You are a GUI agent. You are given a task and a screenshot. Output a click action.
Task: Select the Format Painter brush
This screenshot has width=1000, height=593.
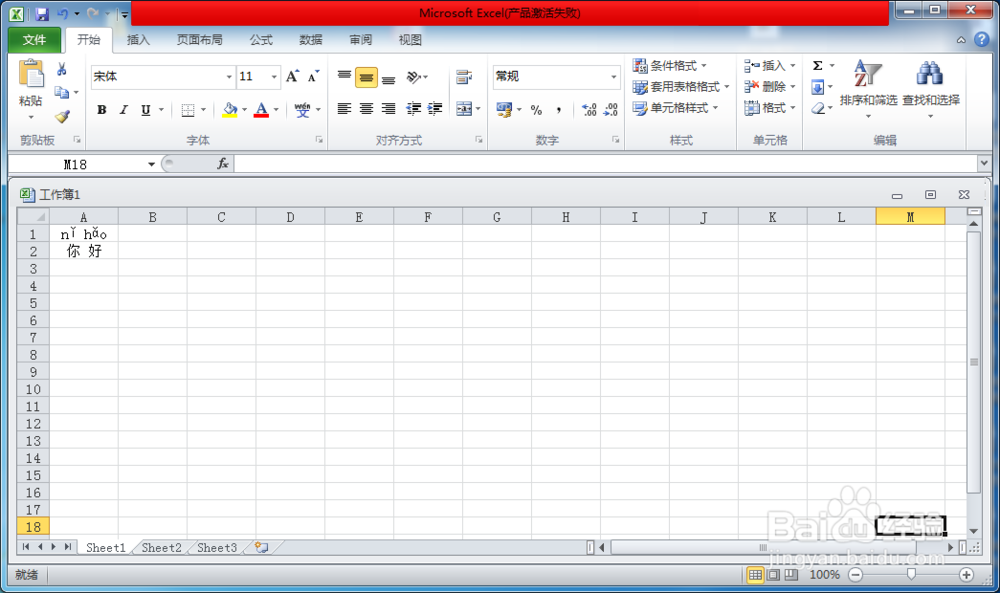pyautogui.click(x=62, y=116)
